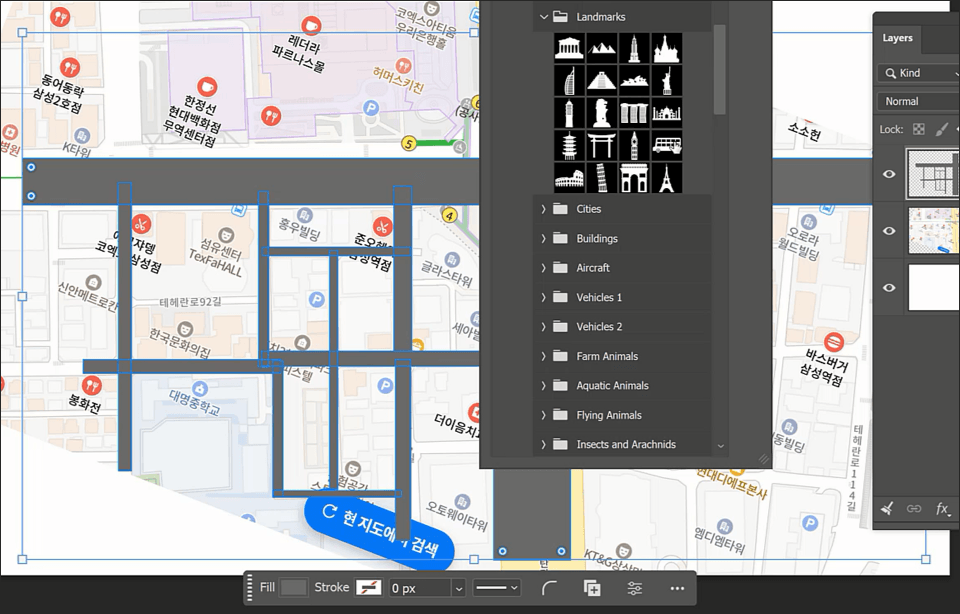Select the Empire State Building shape
This screenshot has width=960, height=614.
coord(634,48)
